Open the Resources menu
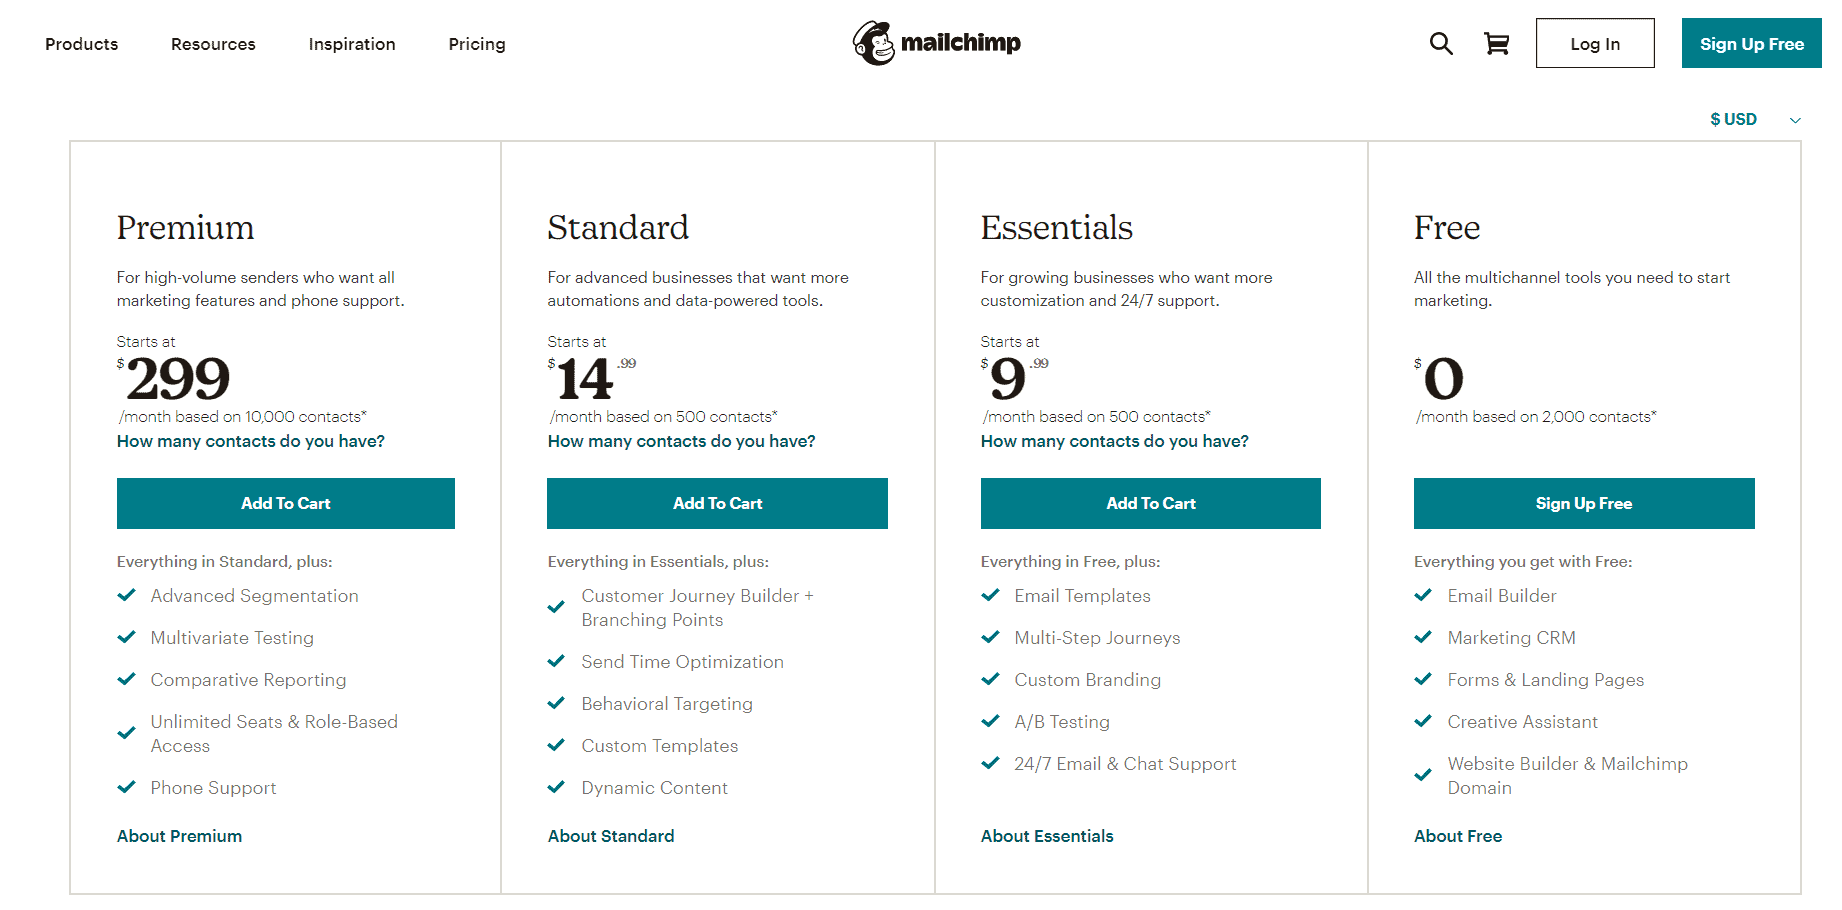The image size is (1842, 910). (x=213, y=44)
